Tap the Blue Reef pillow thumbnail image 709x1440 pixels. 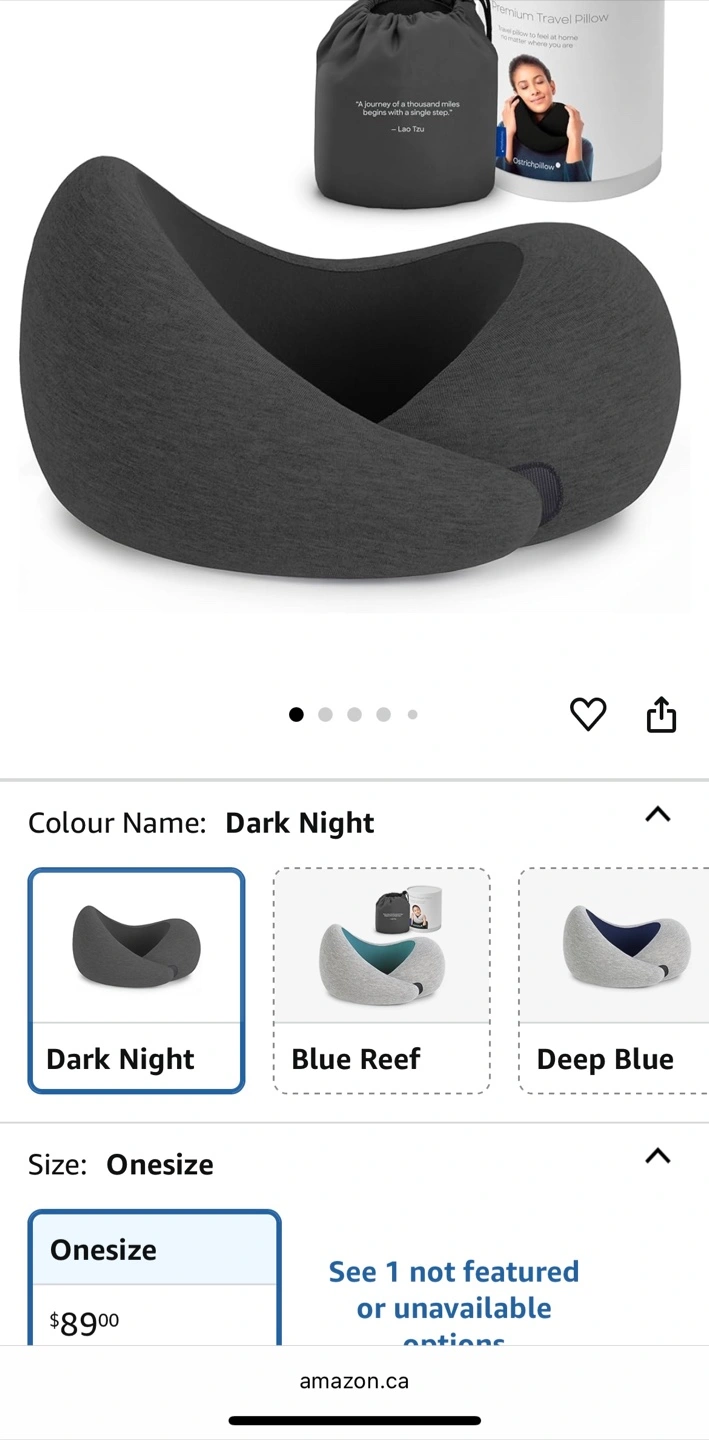click(382, 944)
